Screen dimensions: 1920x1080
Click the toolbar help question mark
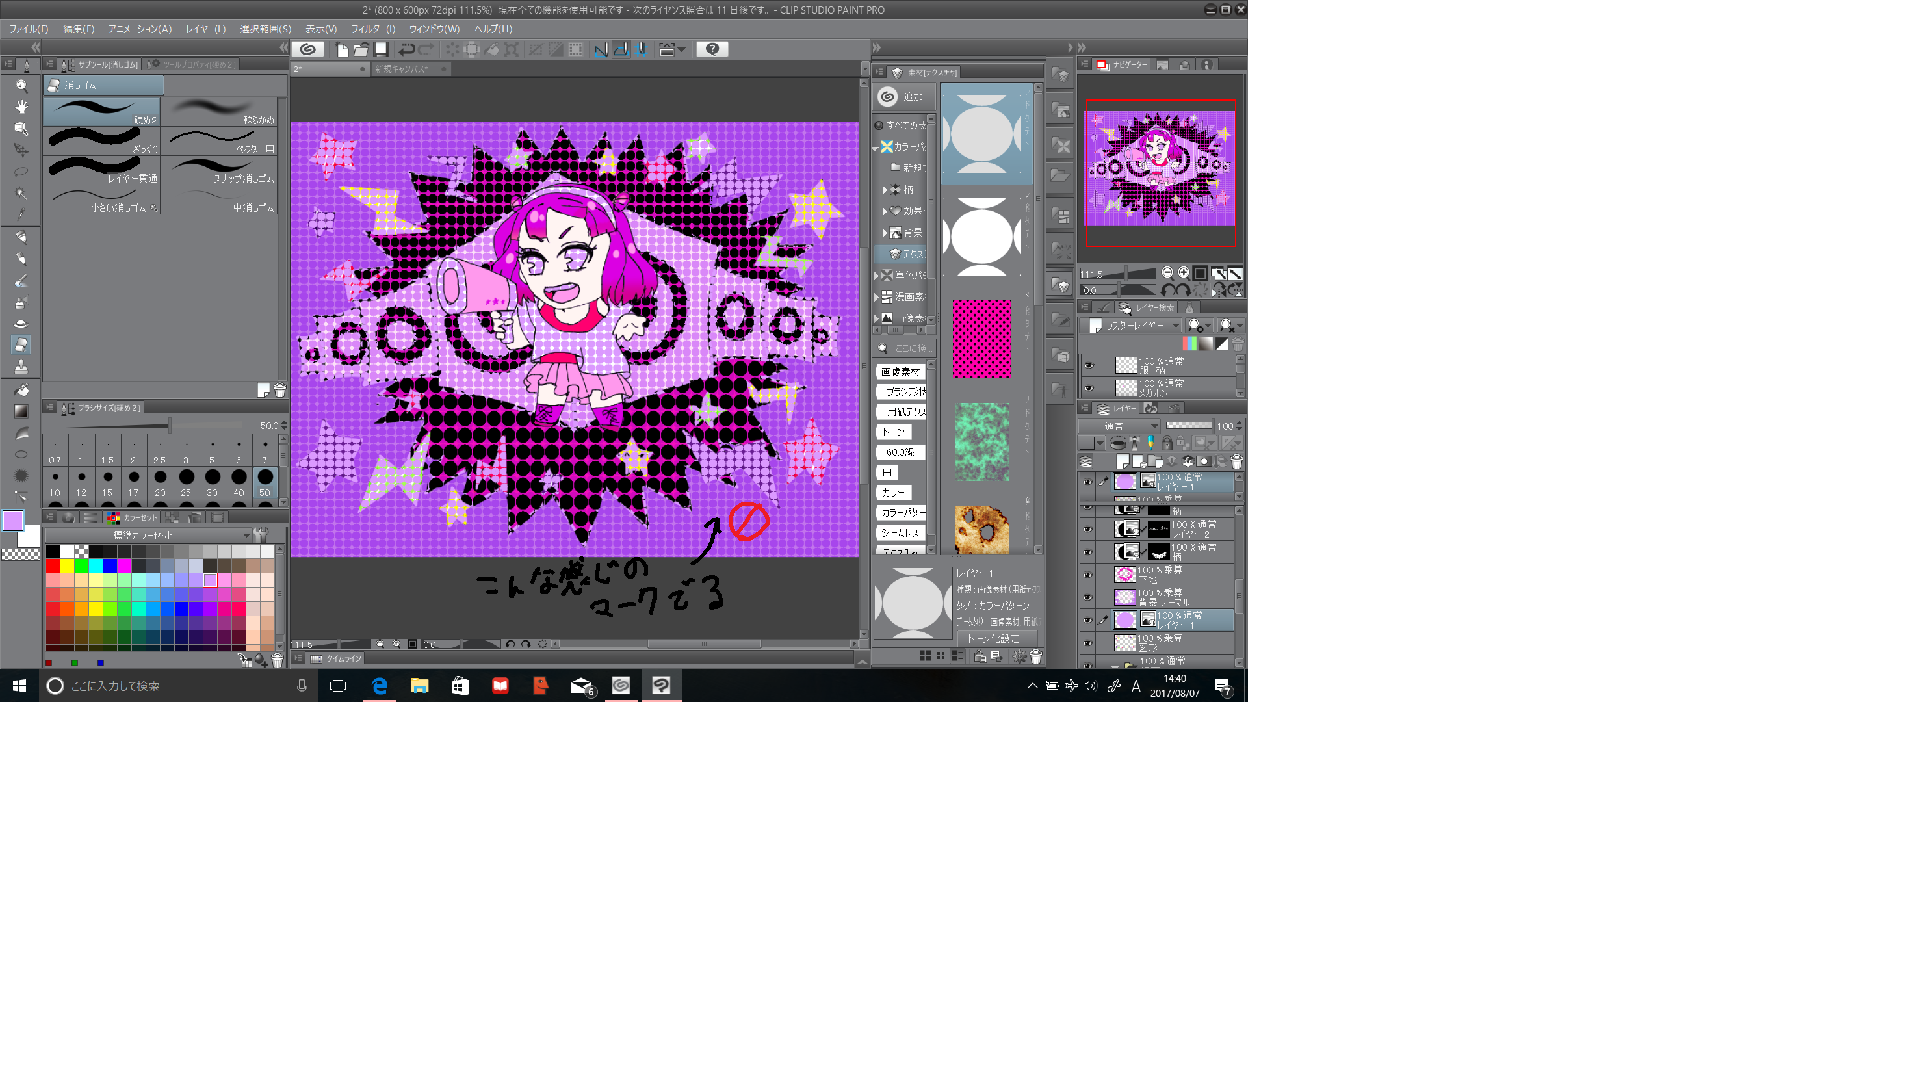point(712,49)
